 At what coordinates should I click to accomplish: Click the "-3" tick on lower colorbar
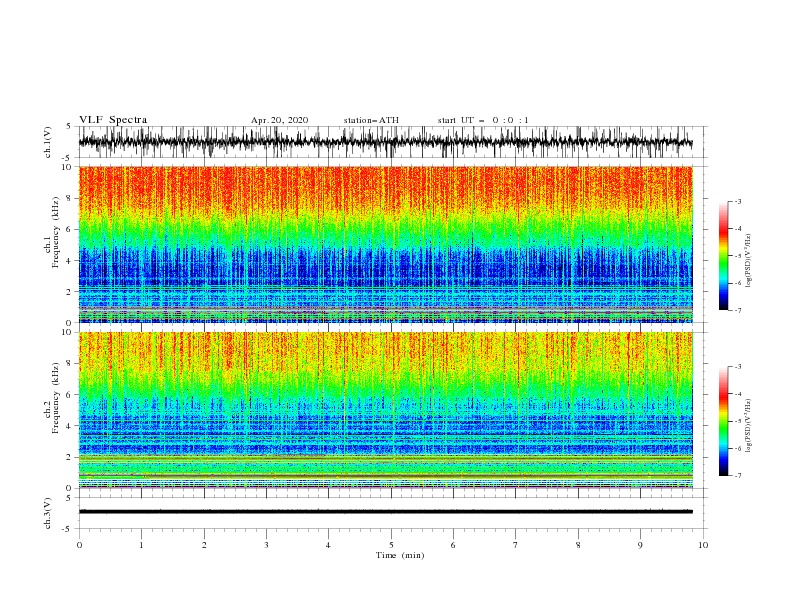(x=738, y=367)
